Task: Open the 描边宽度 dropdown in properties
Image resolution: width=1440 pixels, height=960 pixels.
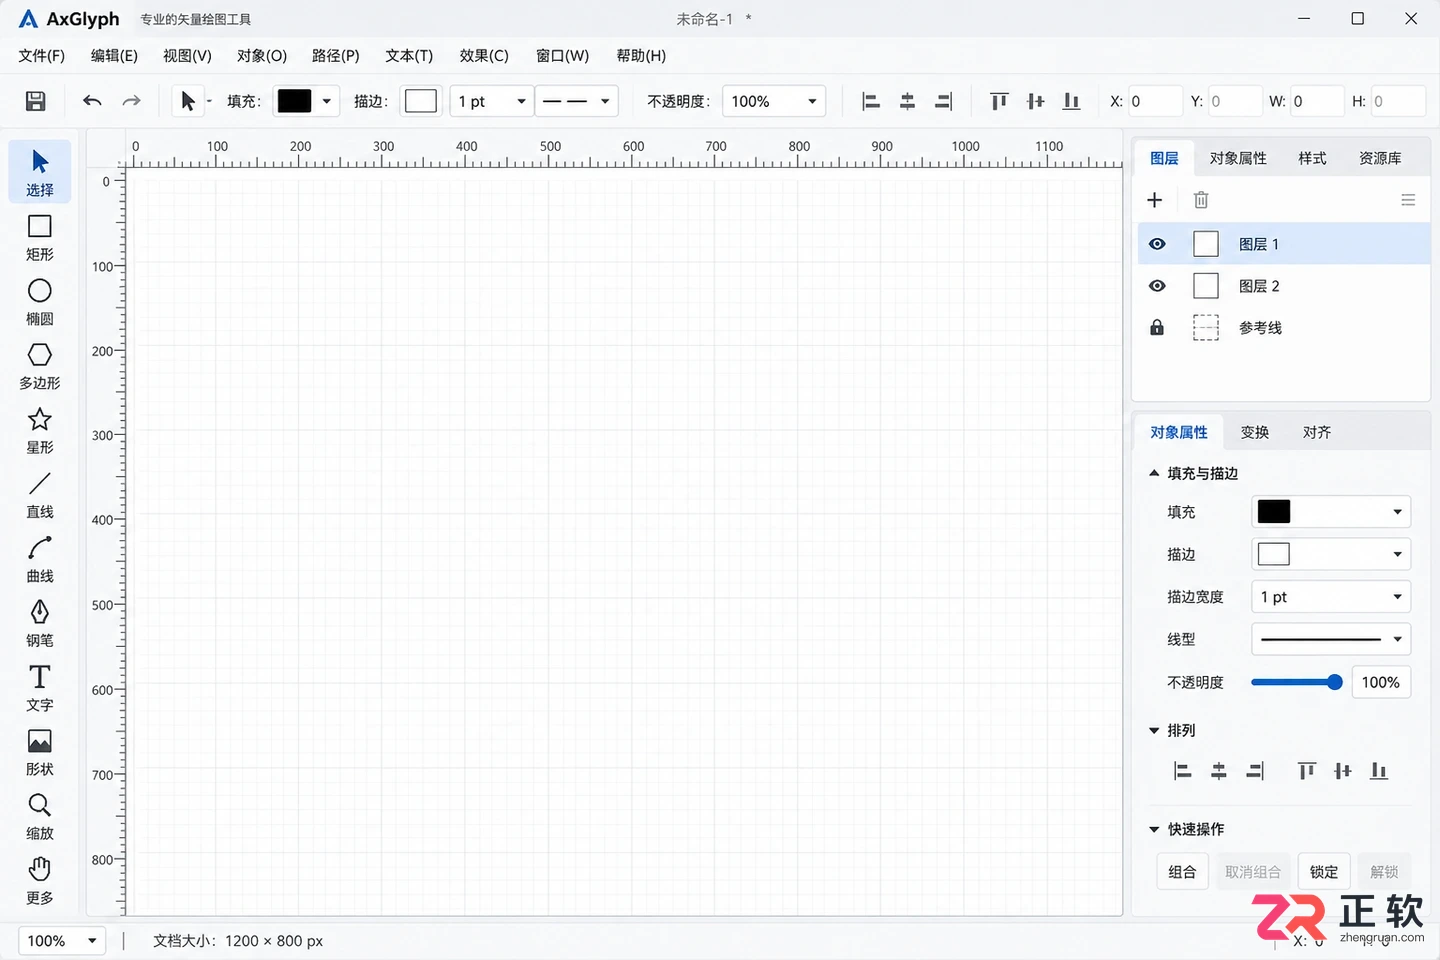Action: tap(1331, 597)
